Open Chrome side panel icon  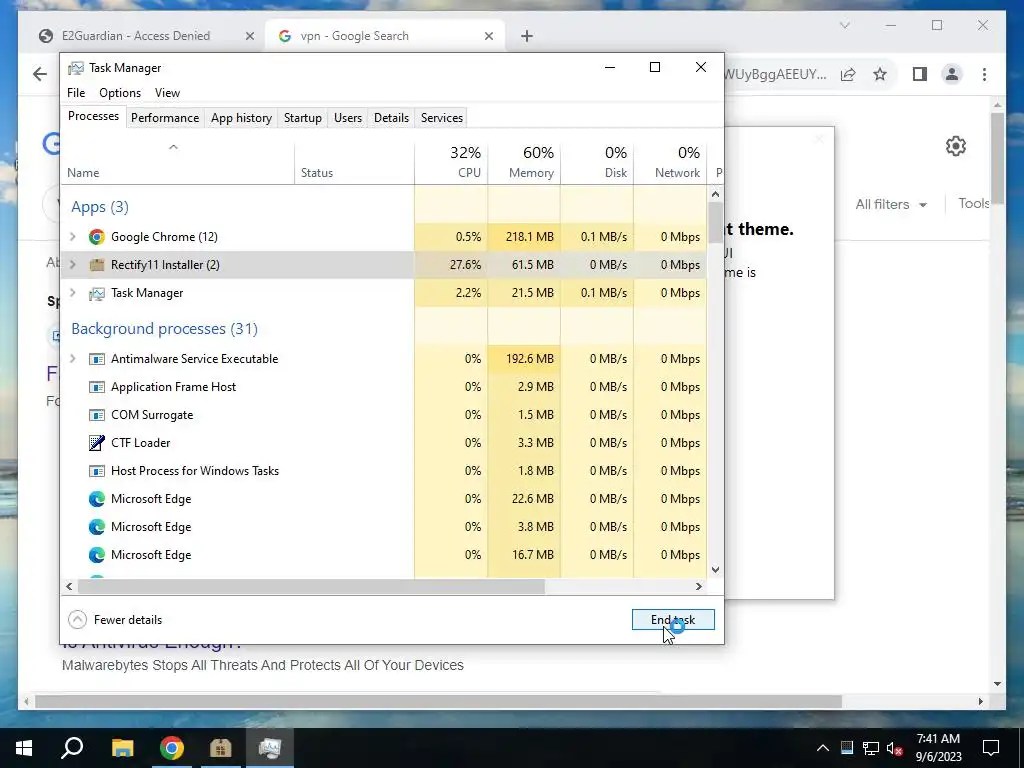(x=920, y=74)
